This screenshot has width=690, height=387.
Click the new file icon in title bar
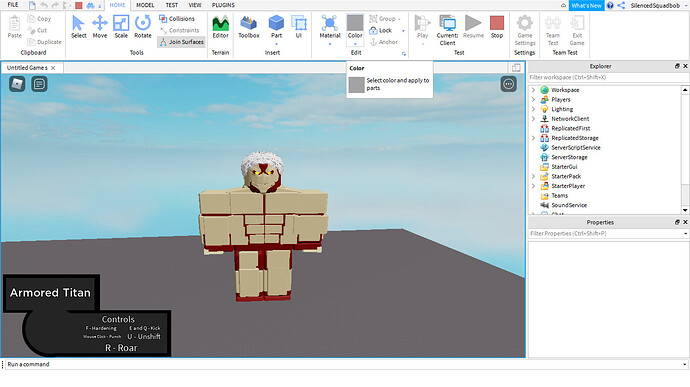click(x=32, y=5)
